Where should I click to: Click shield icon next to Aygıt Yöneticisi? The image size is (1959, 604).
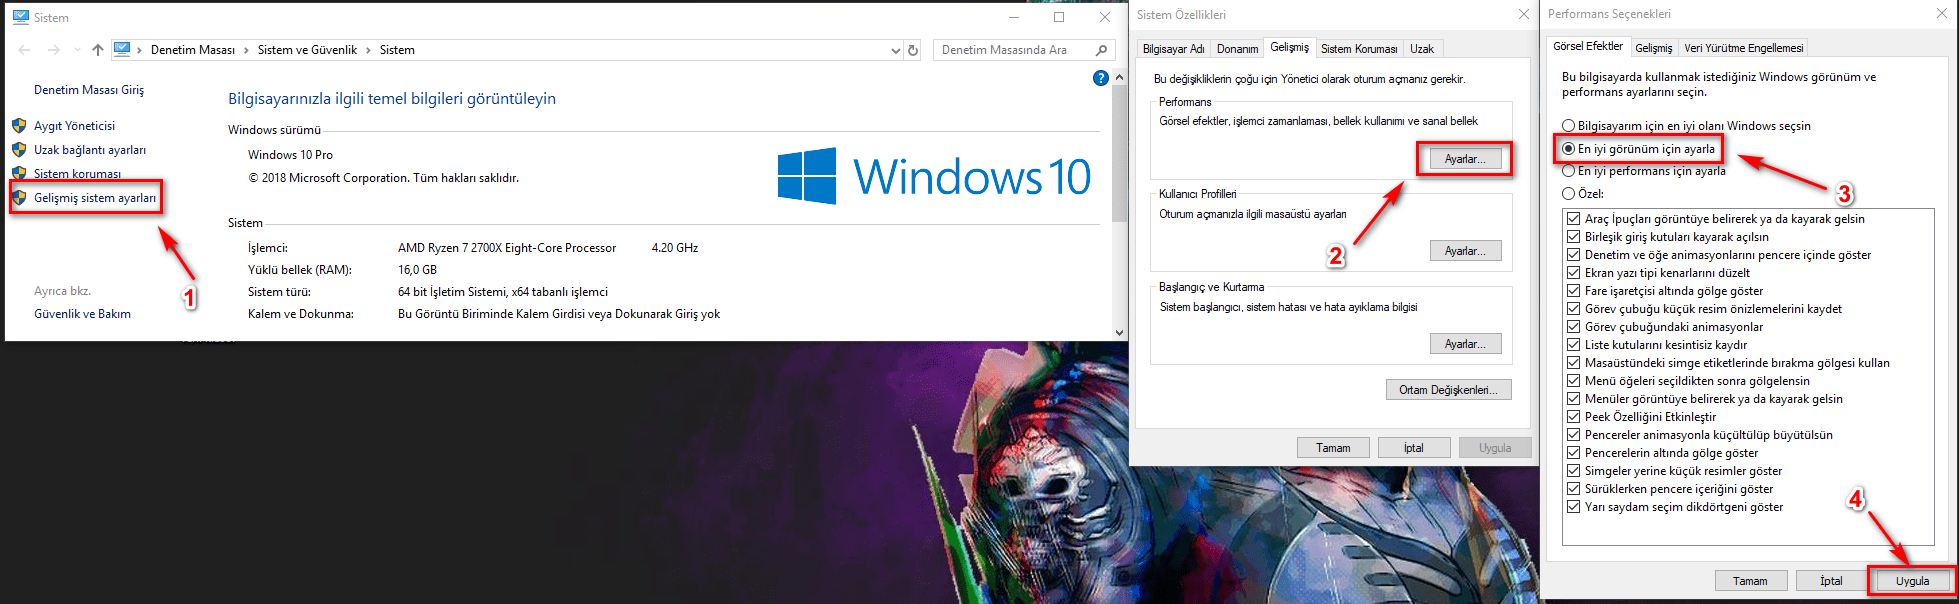coord(19,126)
